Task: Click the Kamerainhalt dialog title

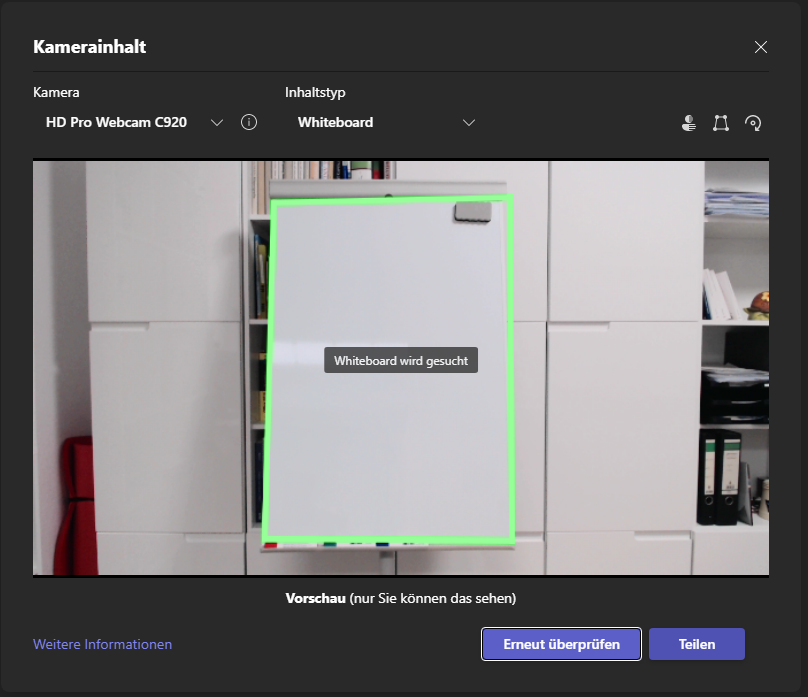Action: coord(90,47)
